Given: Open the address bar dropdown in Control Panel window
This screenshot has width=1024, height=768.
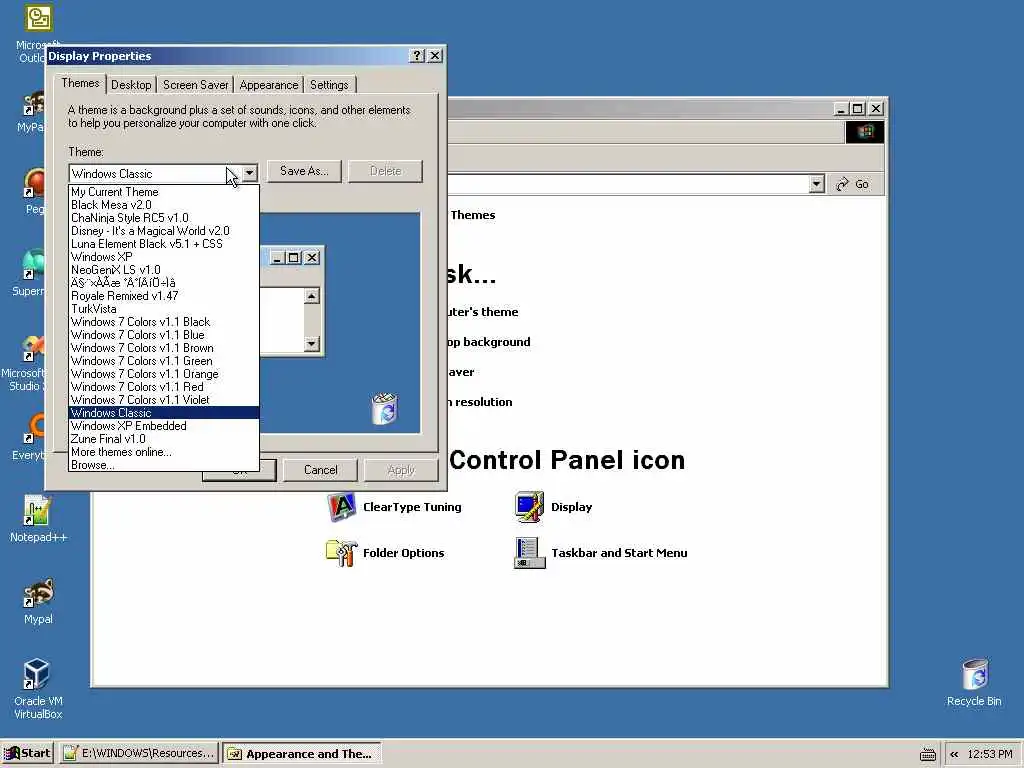Looking at the screenshot, I should 816,184.
